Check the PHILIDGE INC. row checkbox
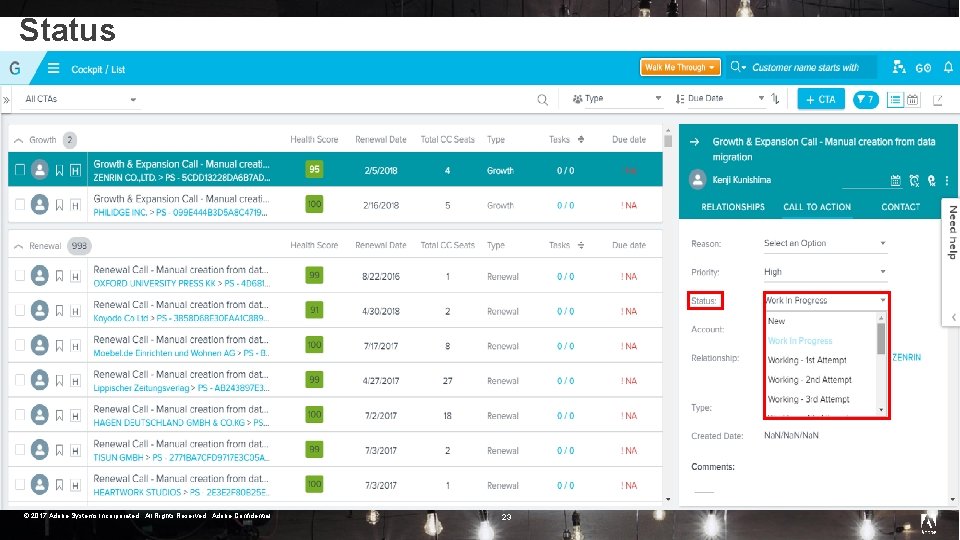This screenshot has height=540, width=960. pos(20,204)
